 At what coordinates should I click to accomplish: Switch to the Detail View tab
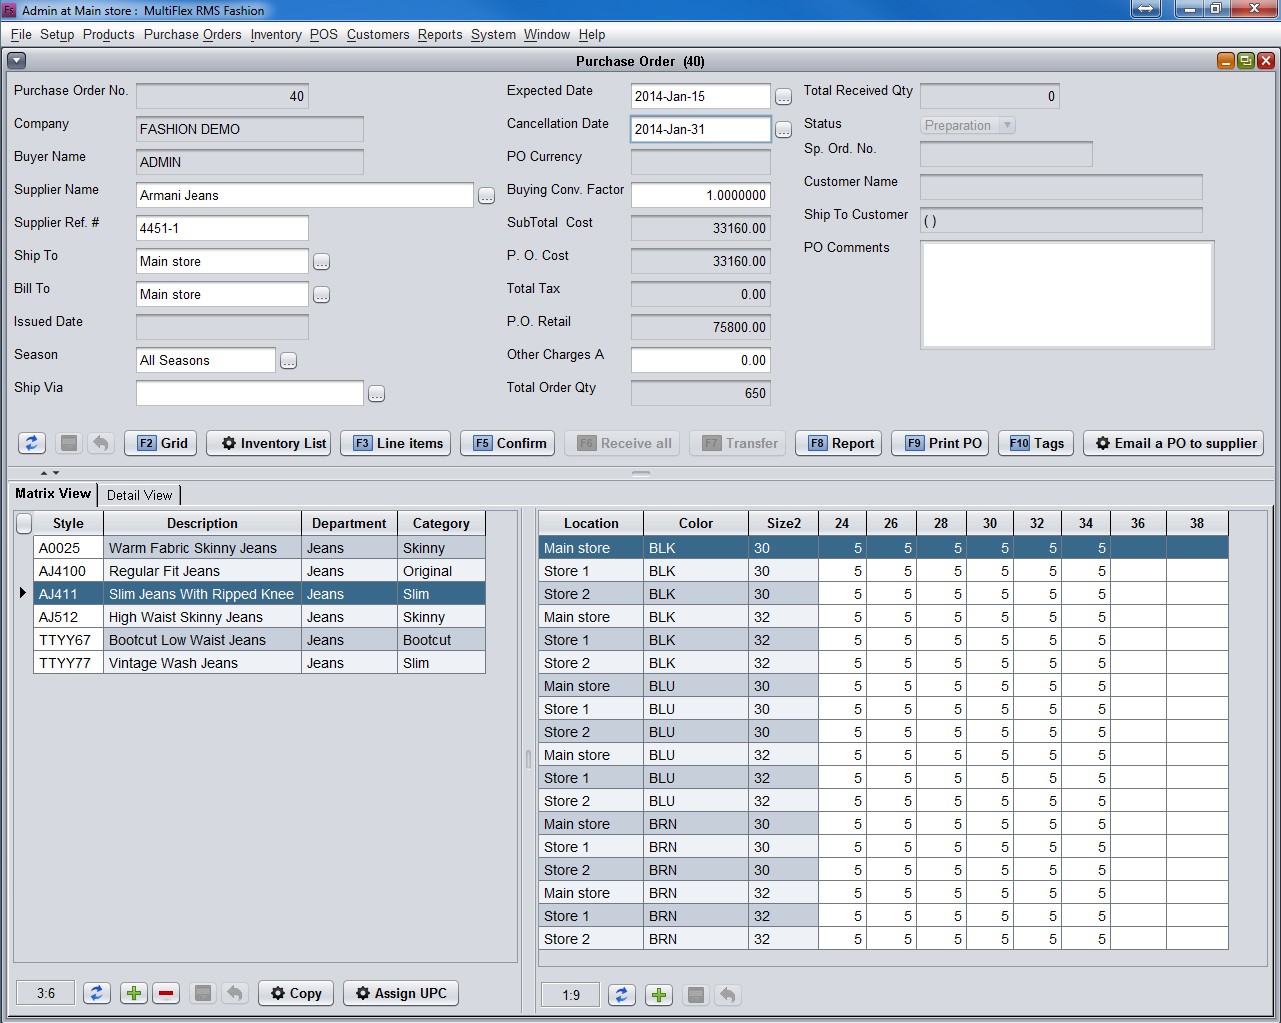[139, 494]
